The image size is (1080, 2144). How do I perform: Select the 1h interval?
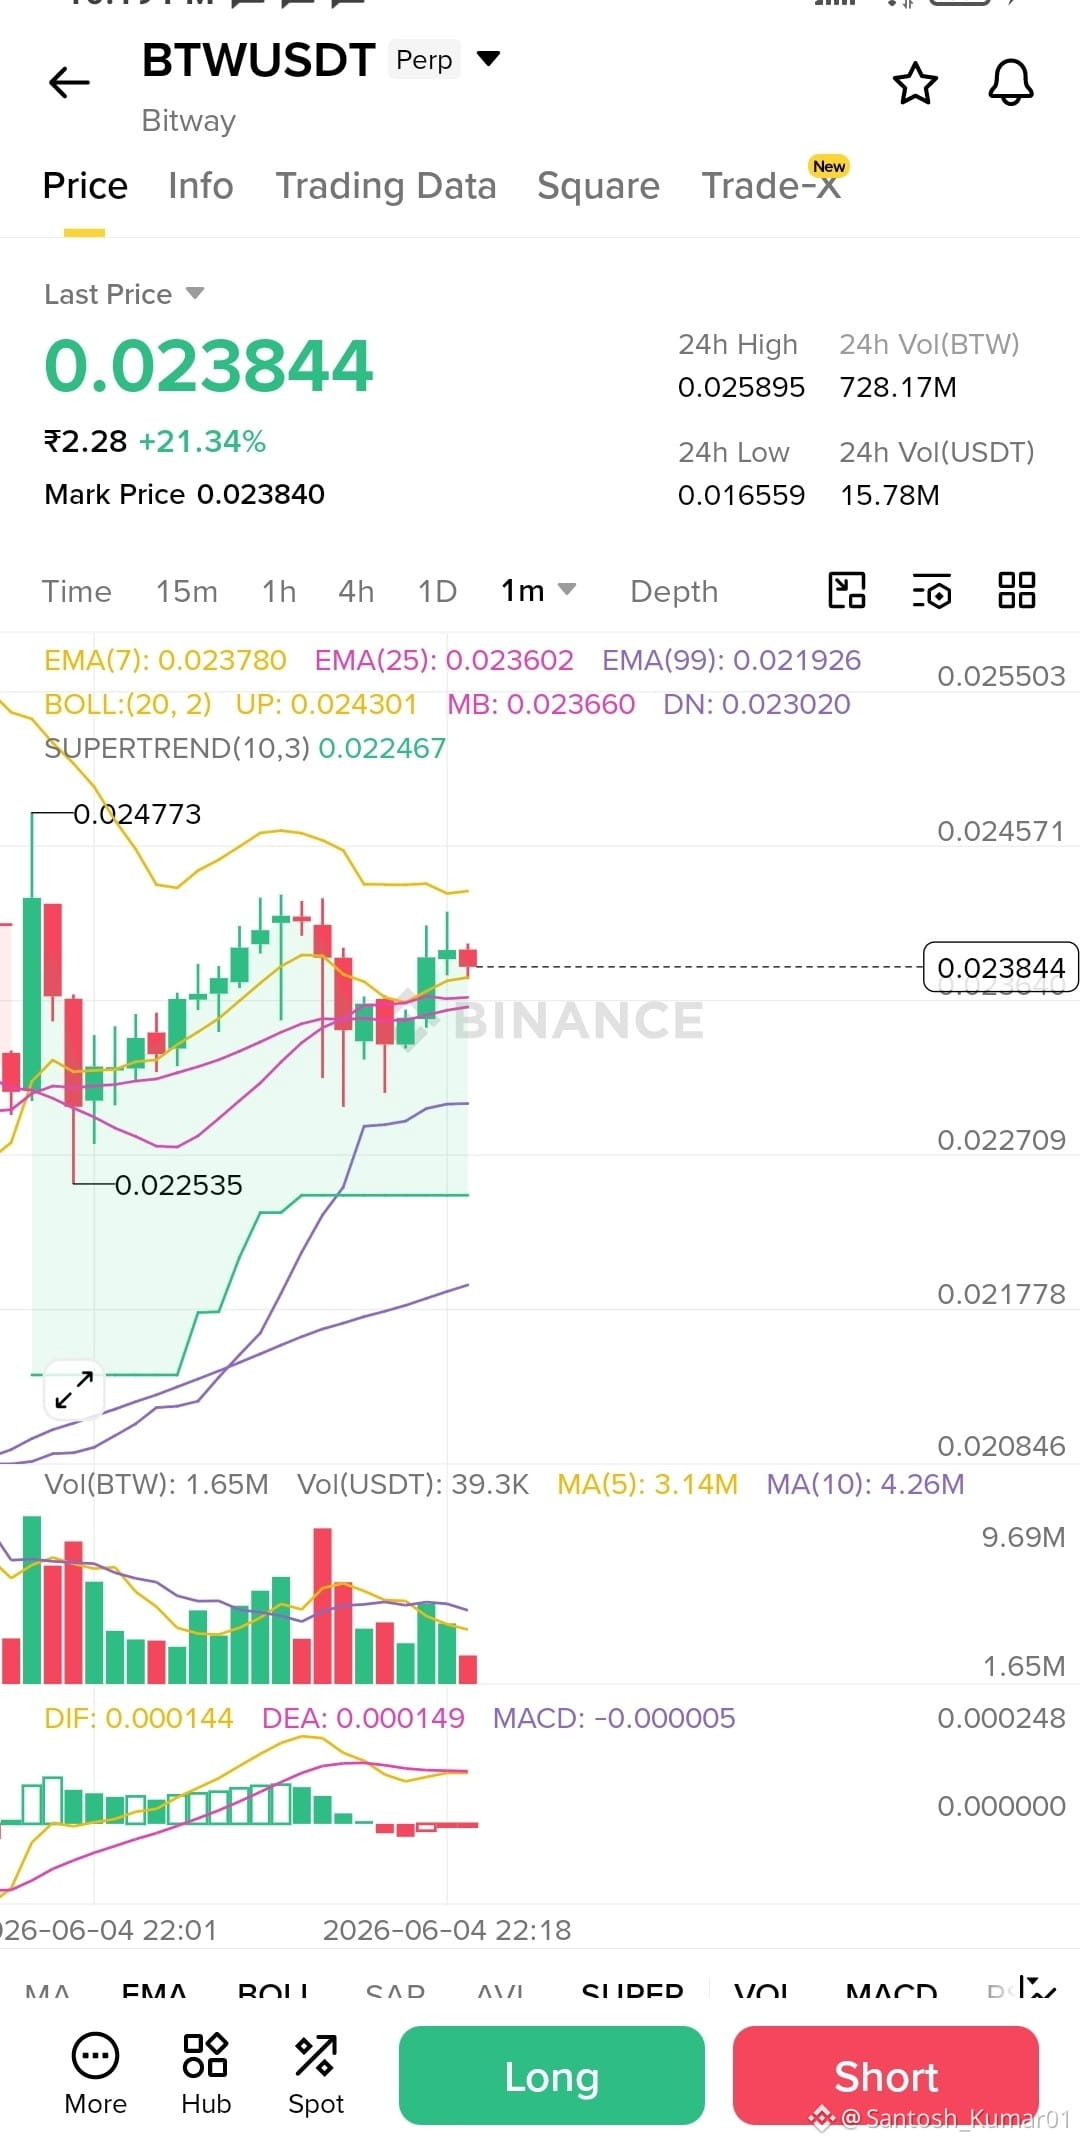tap(279, 591)
